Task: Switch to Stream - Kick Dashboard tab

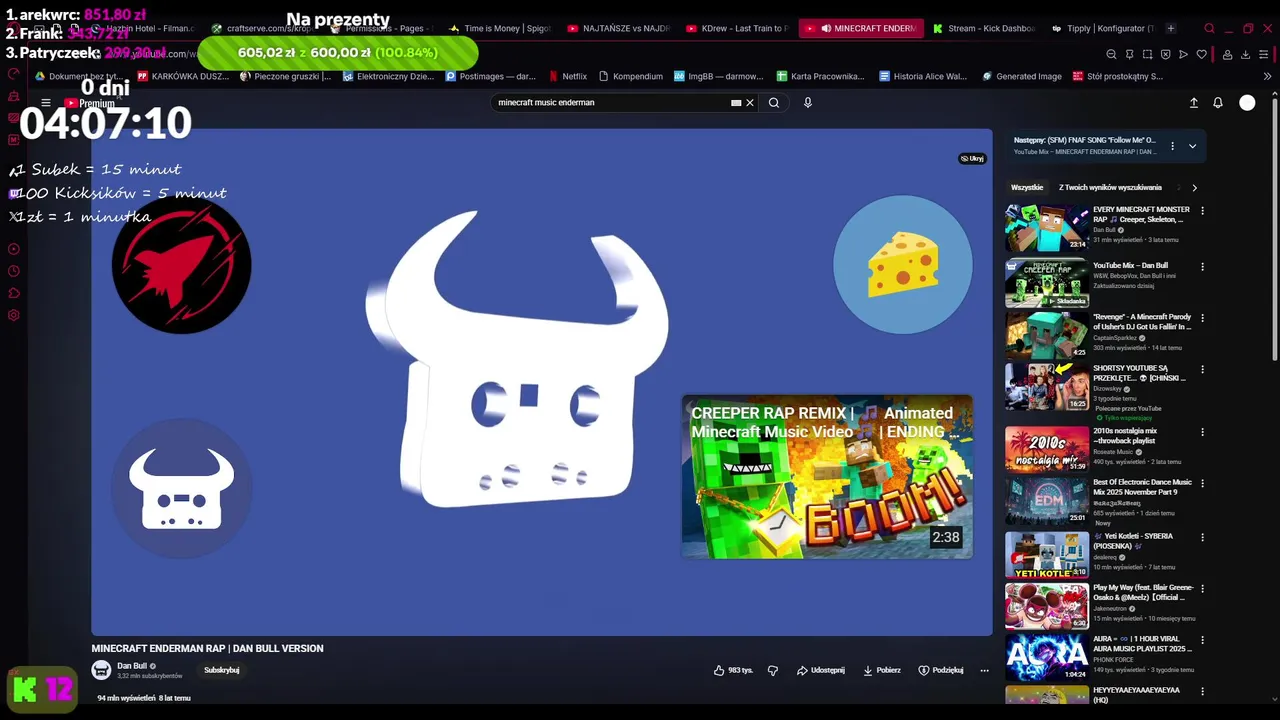Action: [x=984, y=28]
